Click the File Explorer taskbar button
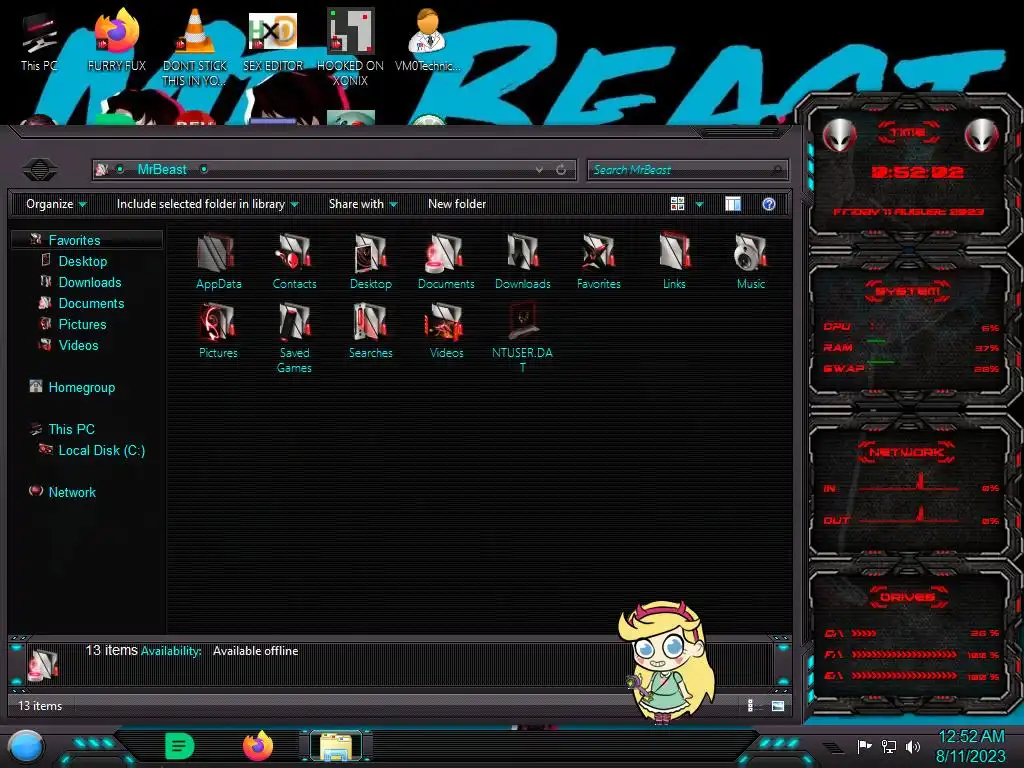1024x768 pixels. (x=336, y=746)
